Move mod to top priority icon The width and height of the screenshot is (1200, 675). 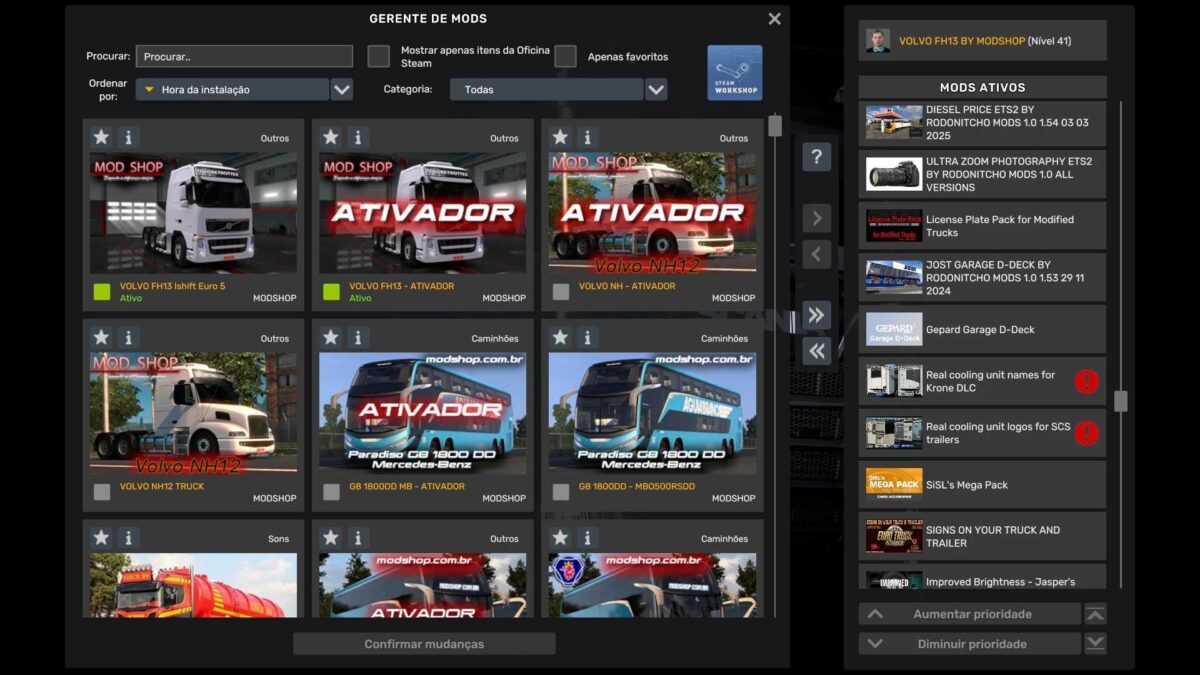click(x=1095, y=614)
